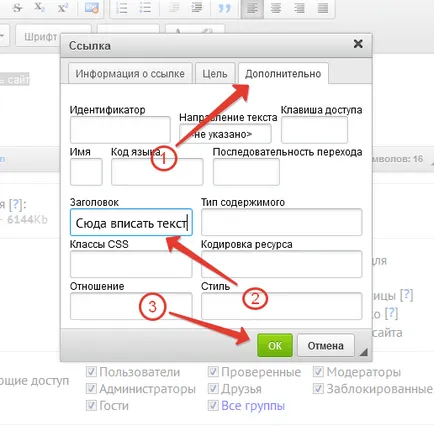Open the Направление текста dropdown
Image resolution: width=434 pixels, height=426 pixels.
coord(225,134)
